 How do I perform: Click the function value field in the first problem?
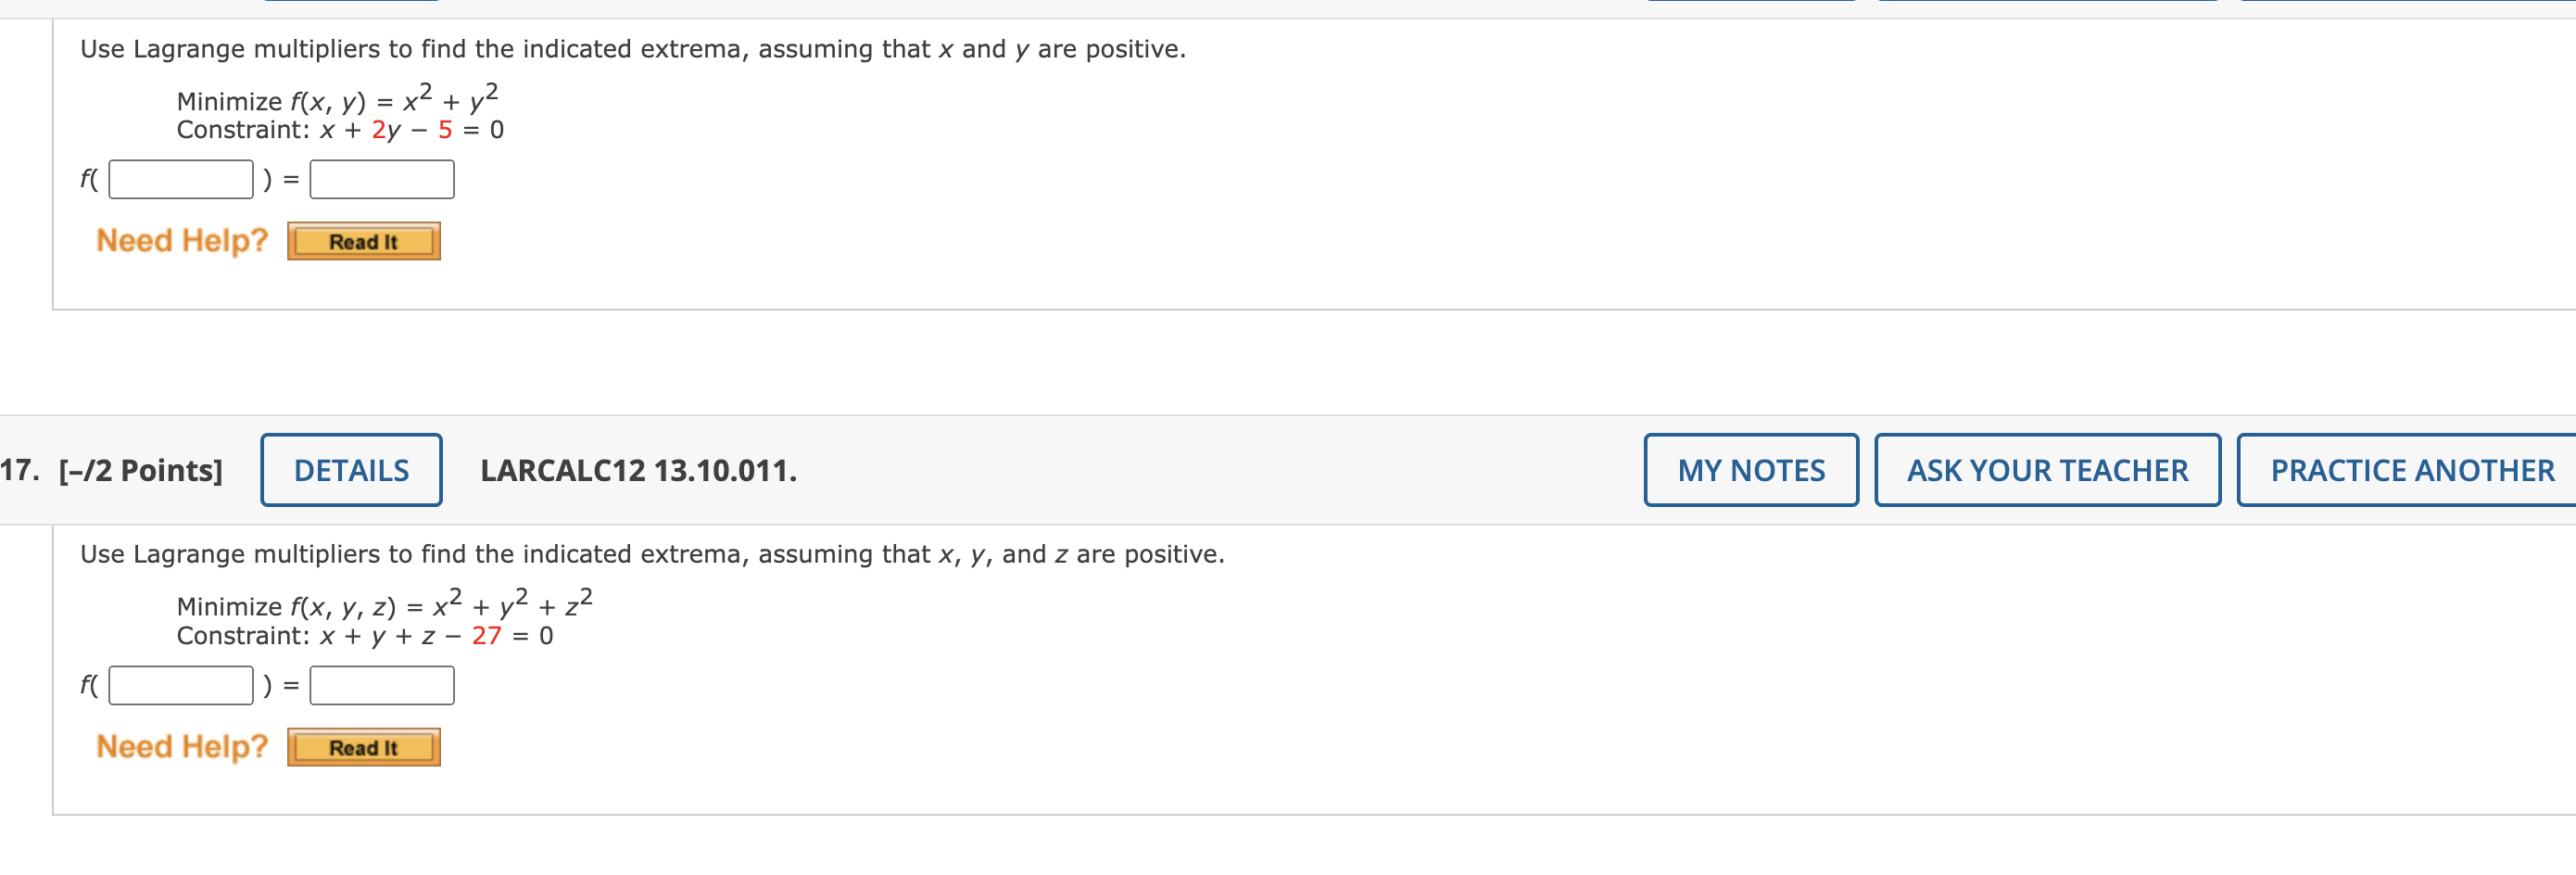(382, 179)
